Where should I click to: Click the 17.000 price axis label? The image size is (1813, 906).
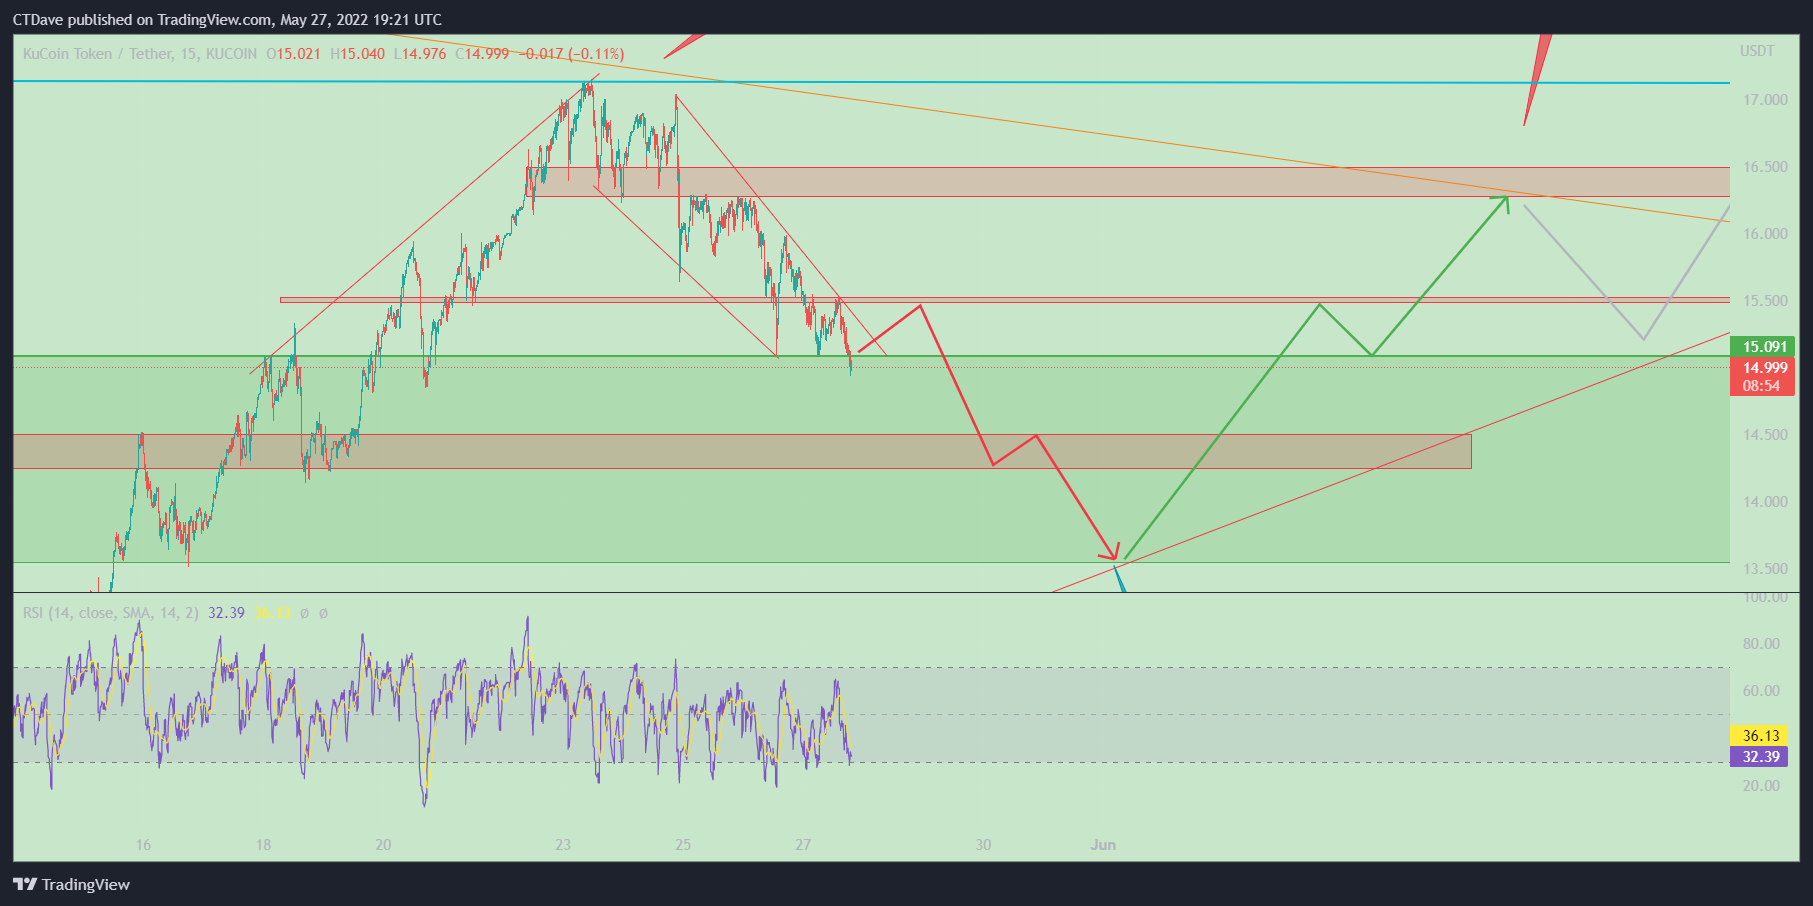(x=1765, y=100)
